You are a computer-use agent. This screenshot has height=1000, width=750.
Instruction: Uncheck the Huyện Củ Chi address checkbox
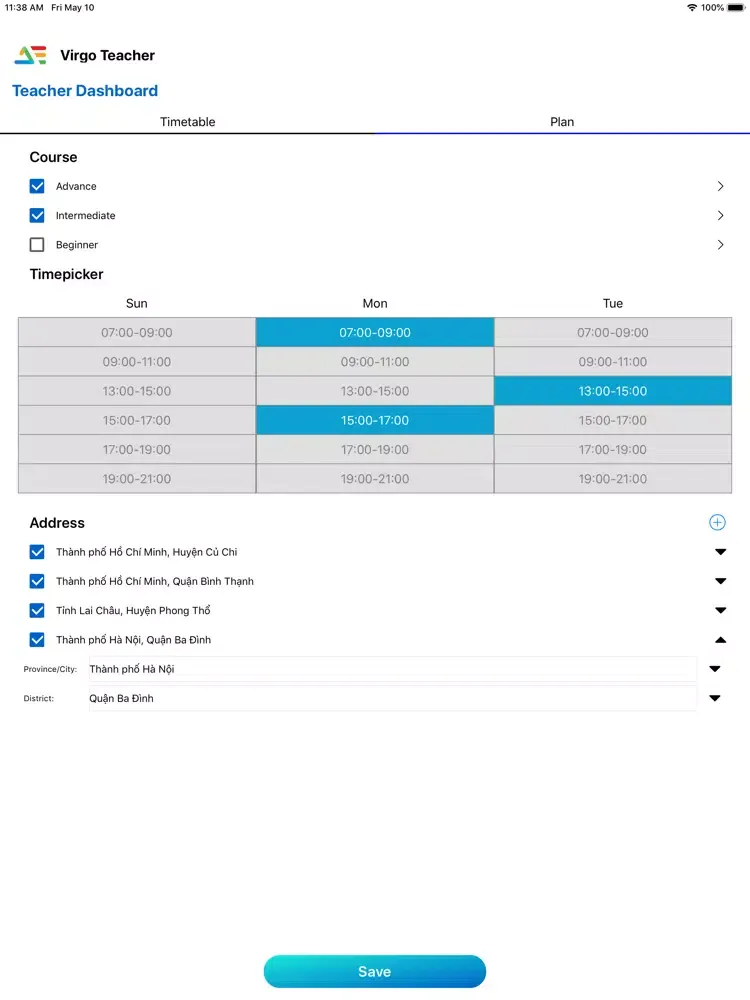37,552
